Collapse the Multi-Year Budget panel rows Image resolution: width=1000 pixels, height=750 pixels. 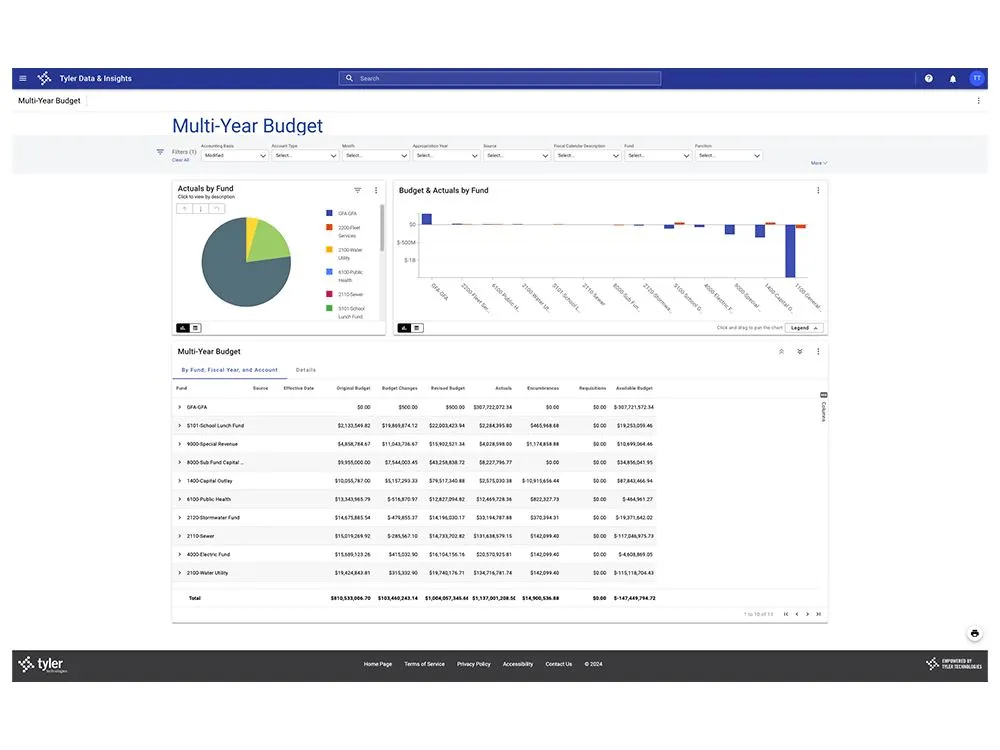(782, 351)
